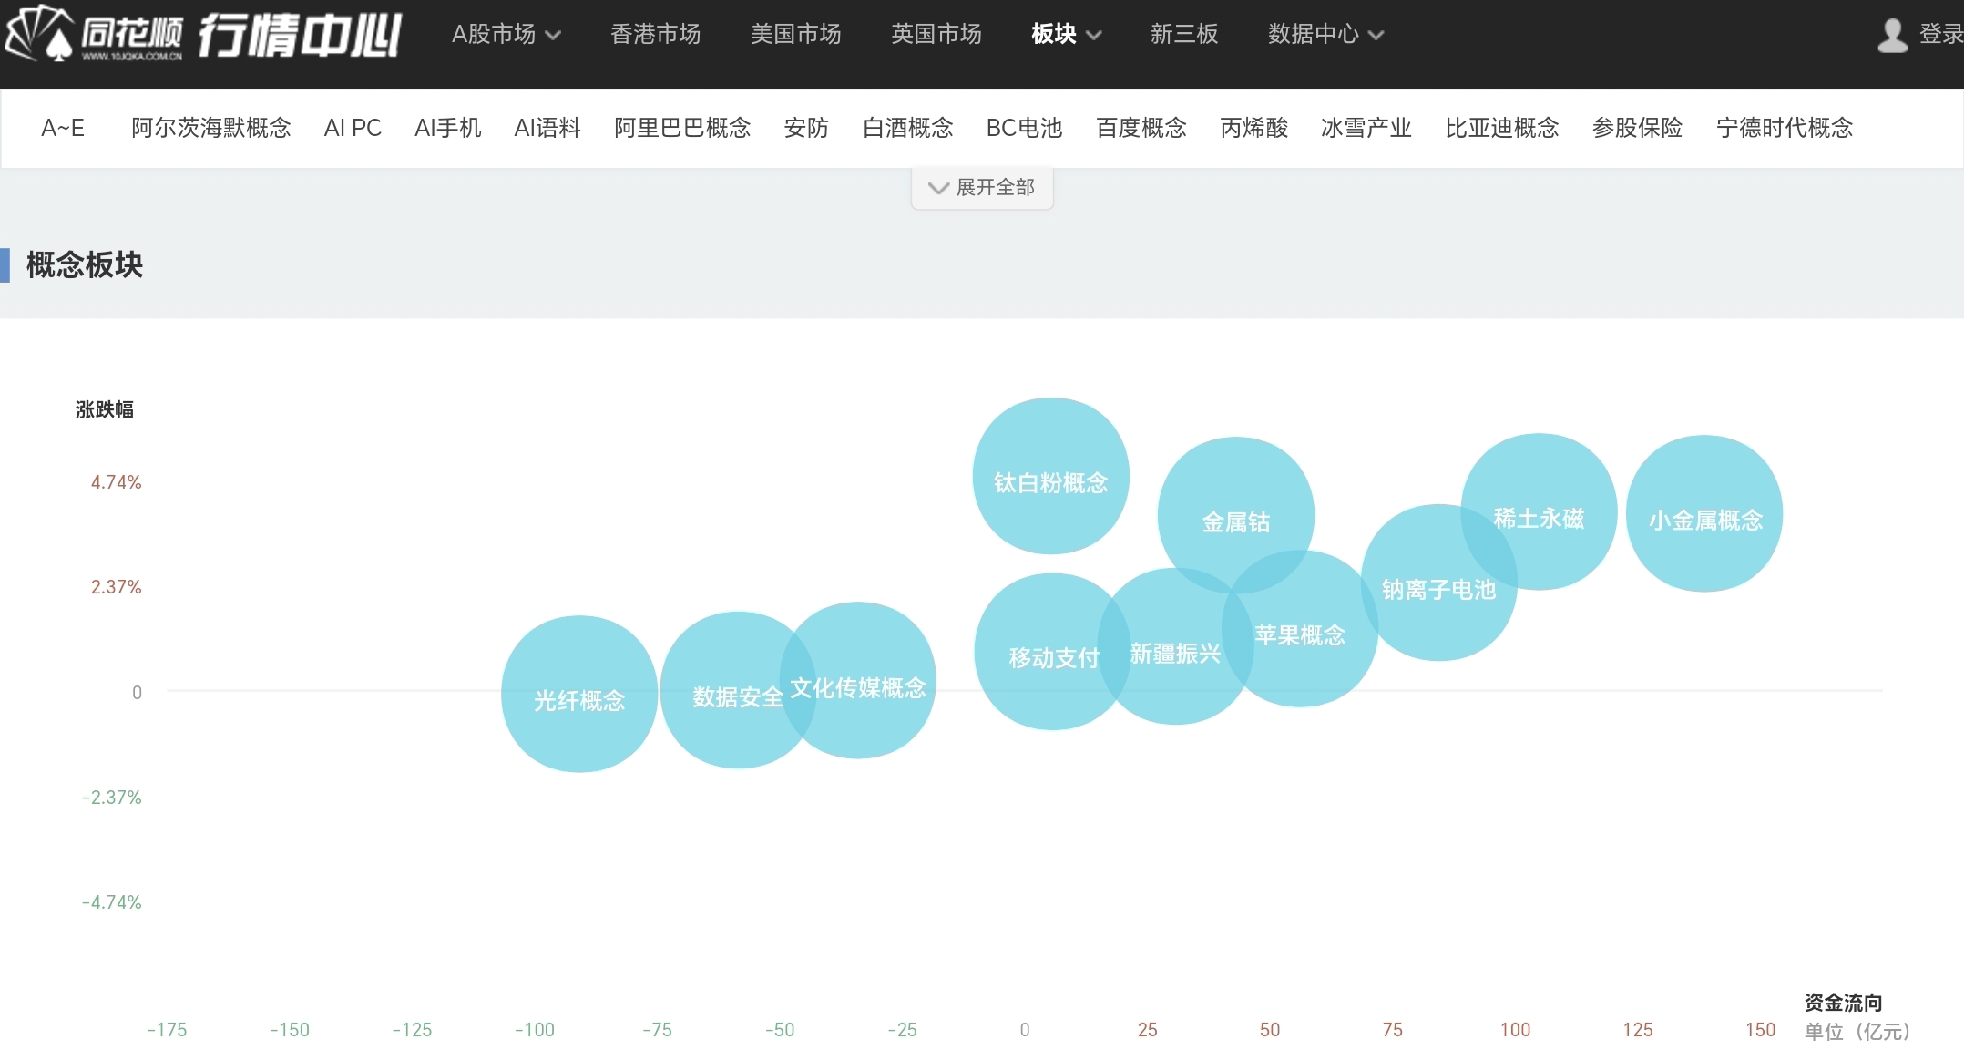The image size is (1964, 1048).
Task: Go to the 新三板 section
Action: [1182, 33]
